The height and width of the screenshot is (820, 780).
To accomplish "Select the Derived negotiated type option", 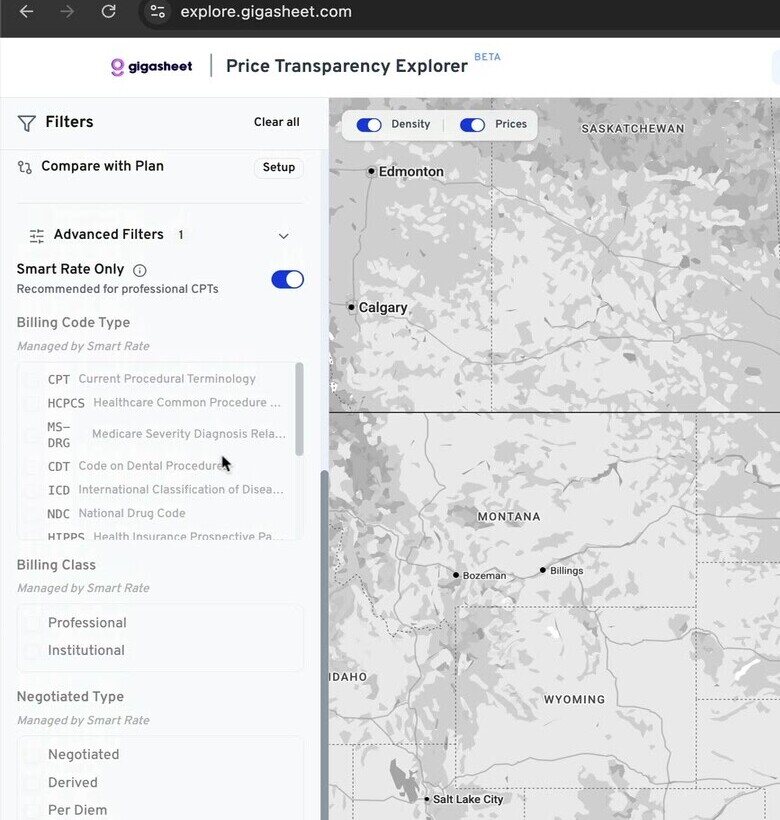I will point(32,782).
